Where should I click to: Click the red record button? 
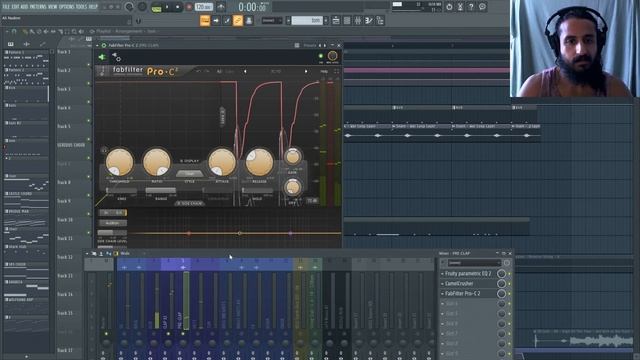tap(189, 7)
